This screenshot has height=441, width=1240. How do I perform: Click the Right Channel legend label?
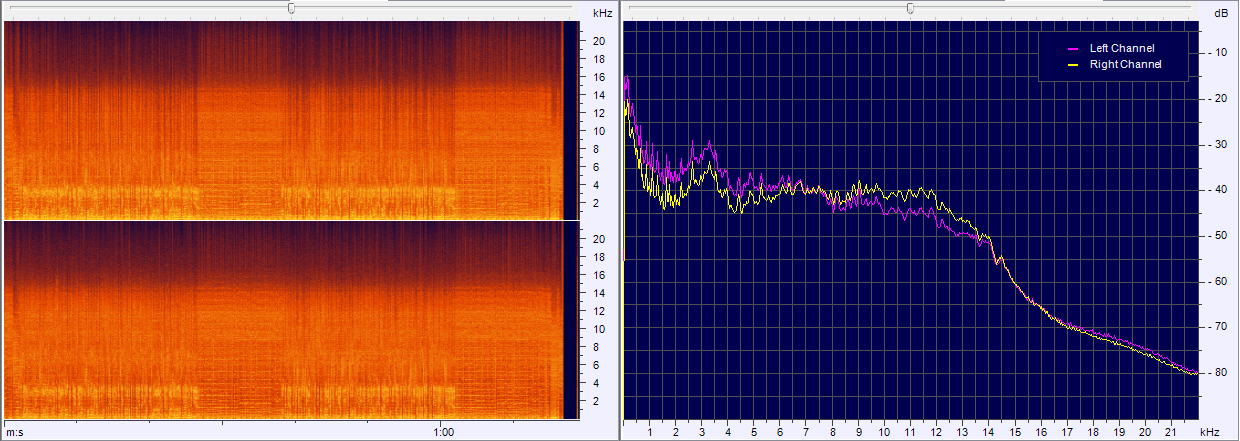click(1125, 64)
